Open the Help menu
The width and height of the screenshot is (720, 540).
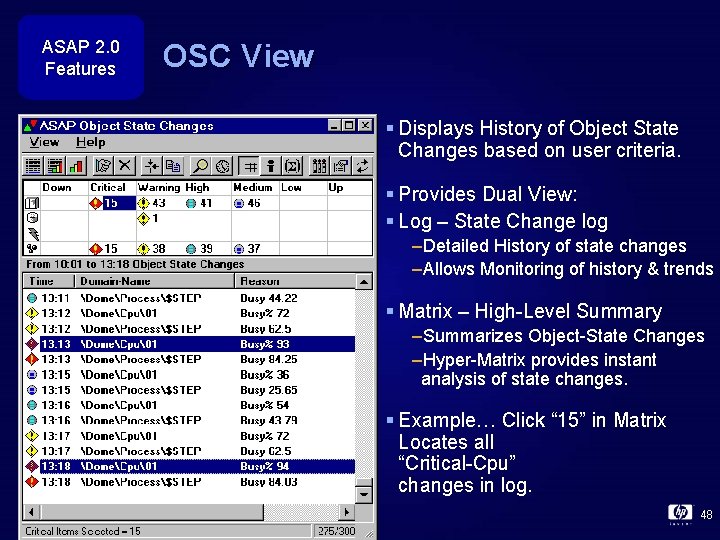click(90, 142)
